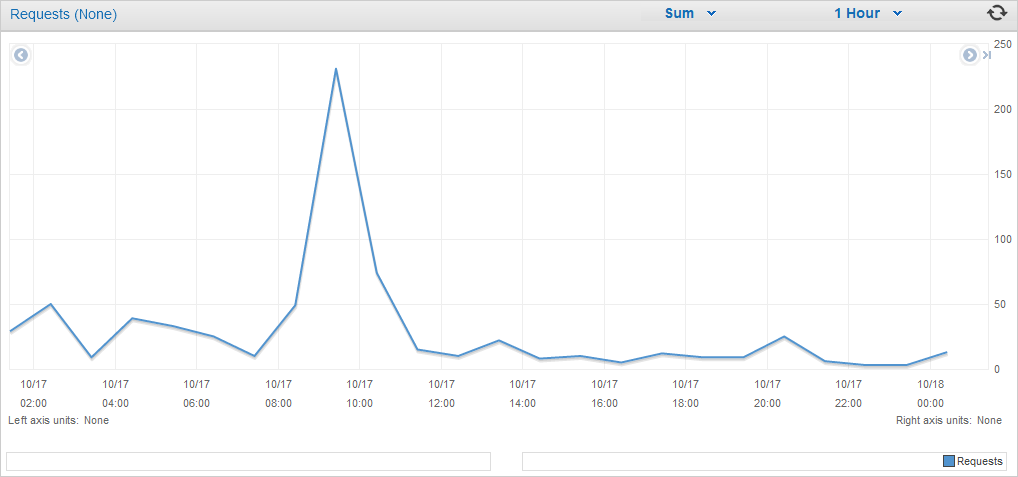Image resolution: width=1018 pixels, height=477 pixels.
Task: Refresh the Requests graph
Action: [x=997, y=14]
